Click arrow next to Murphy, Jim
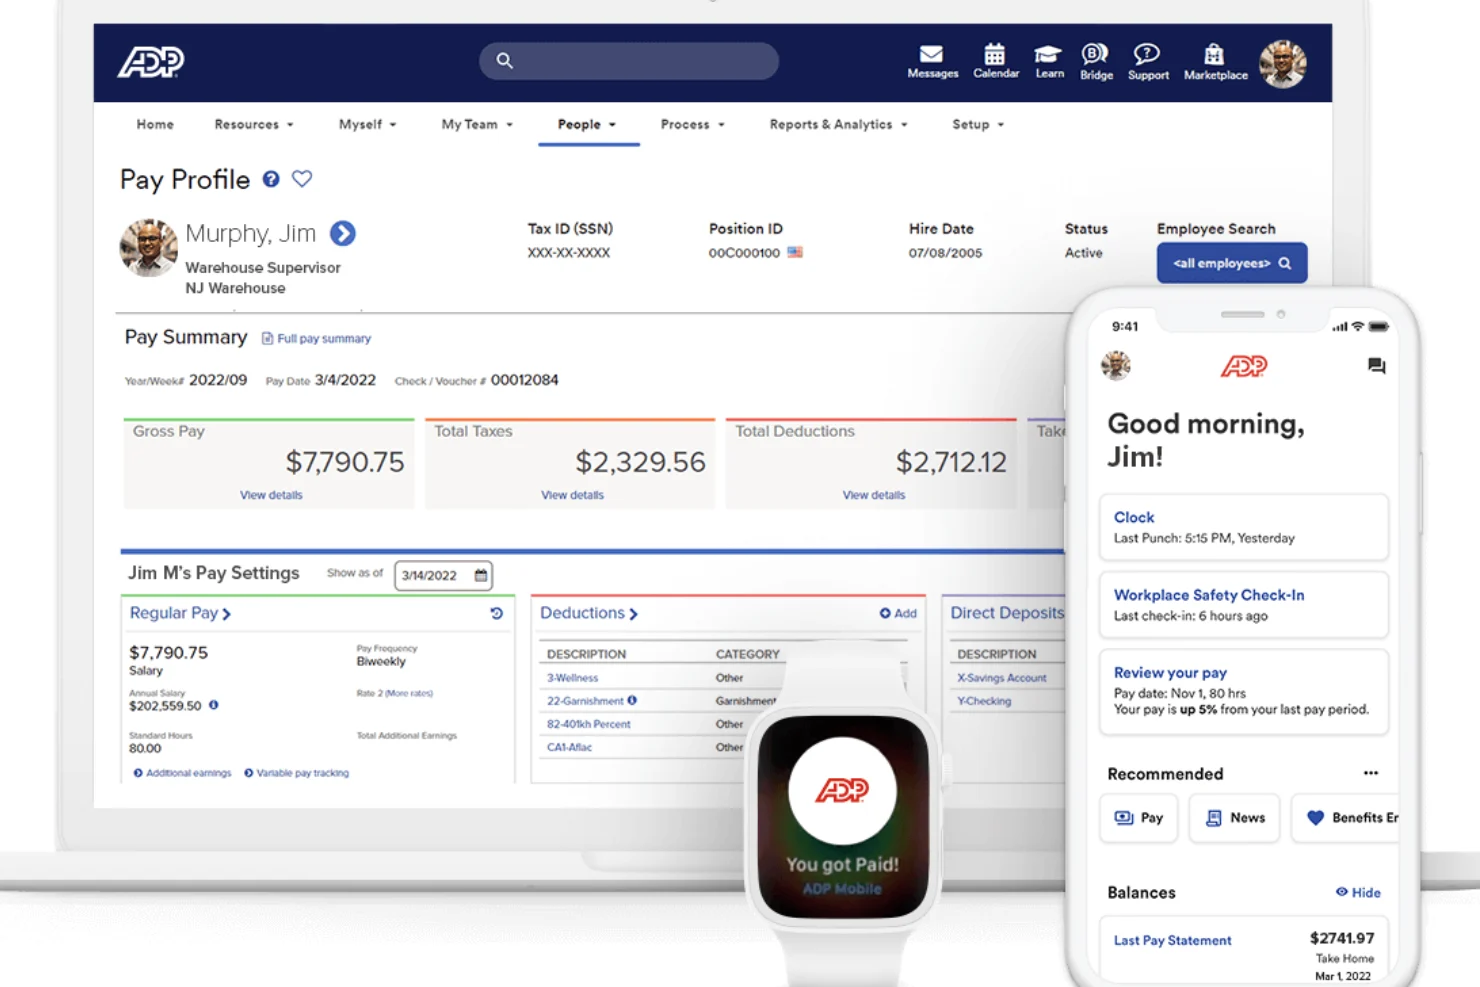The height and width of the screenshot is (987, 1480). click(x=343, y=234)
